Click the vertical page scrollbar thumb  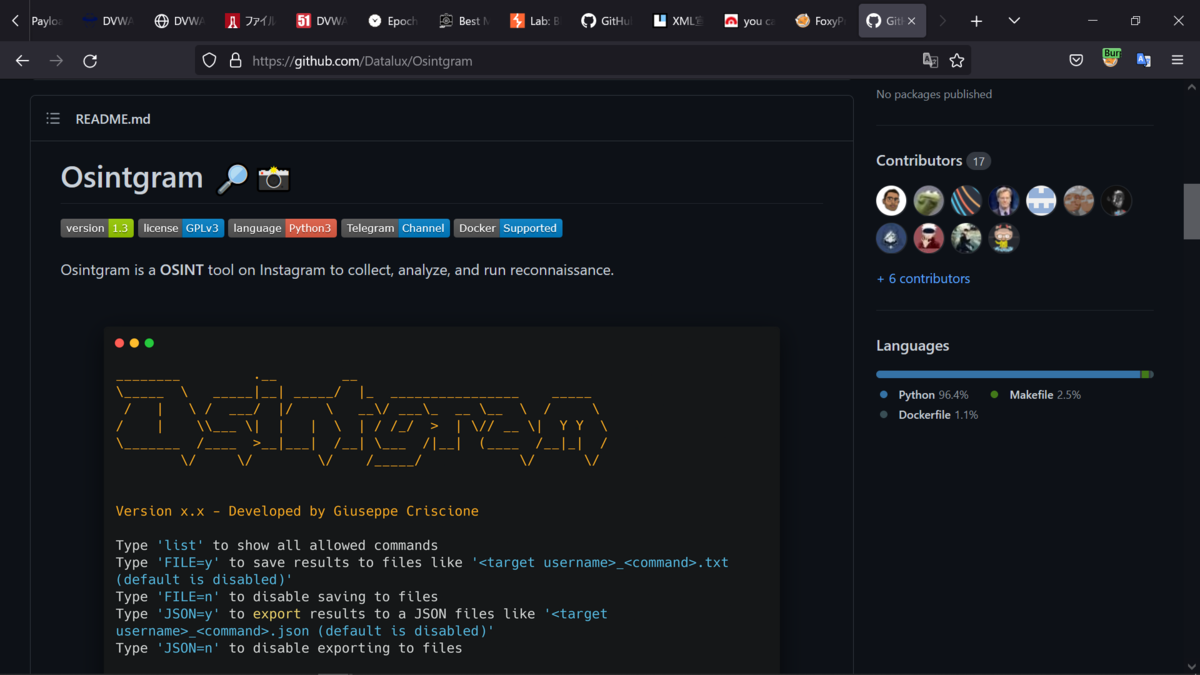pos(1191,211)
